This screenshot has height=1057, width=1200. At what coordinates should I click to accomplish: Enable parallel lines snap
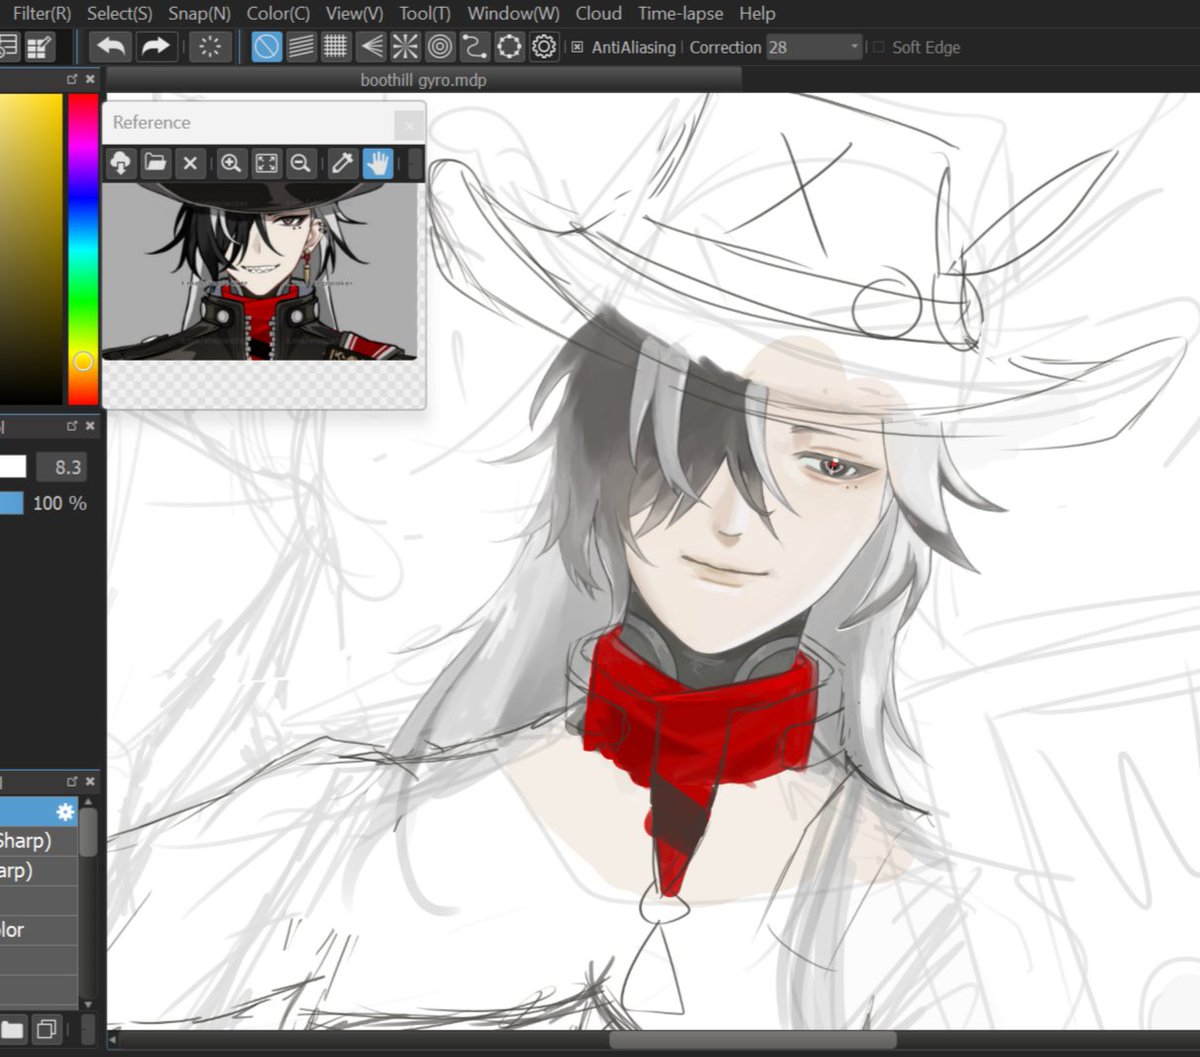[301, 47]
